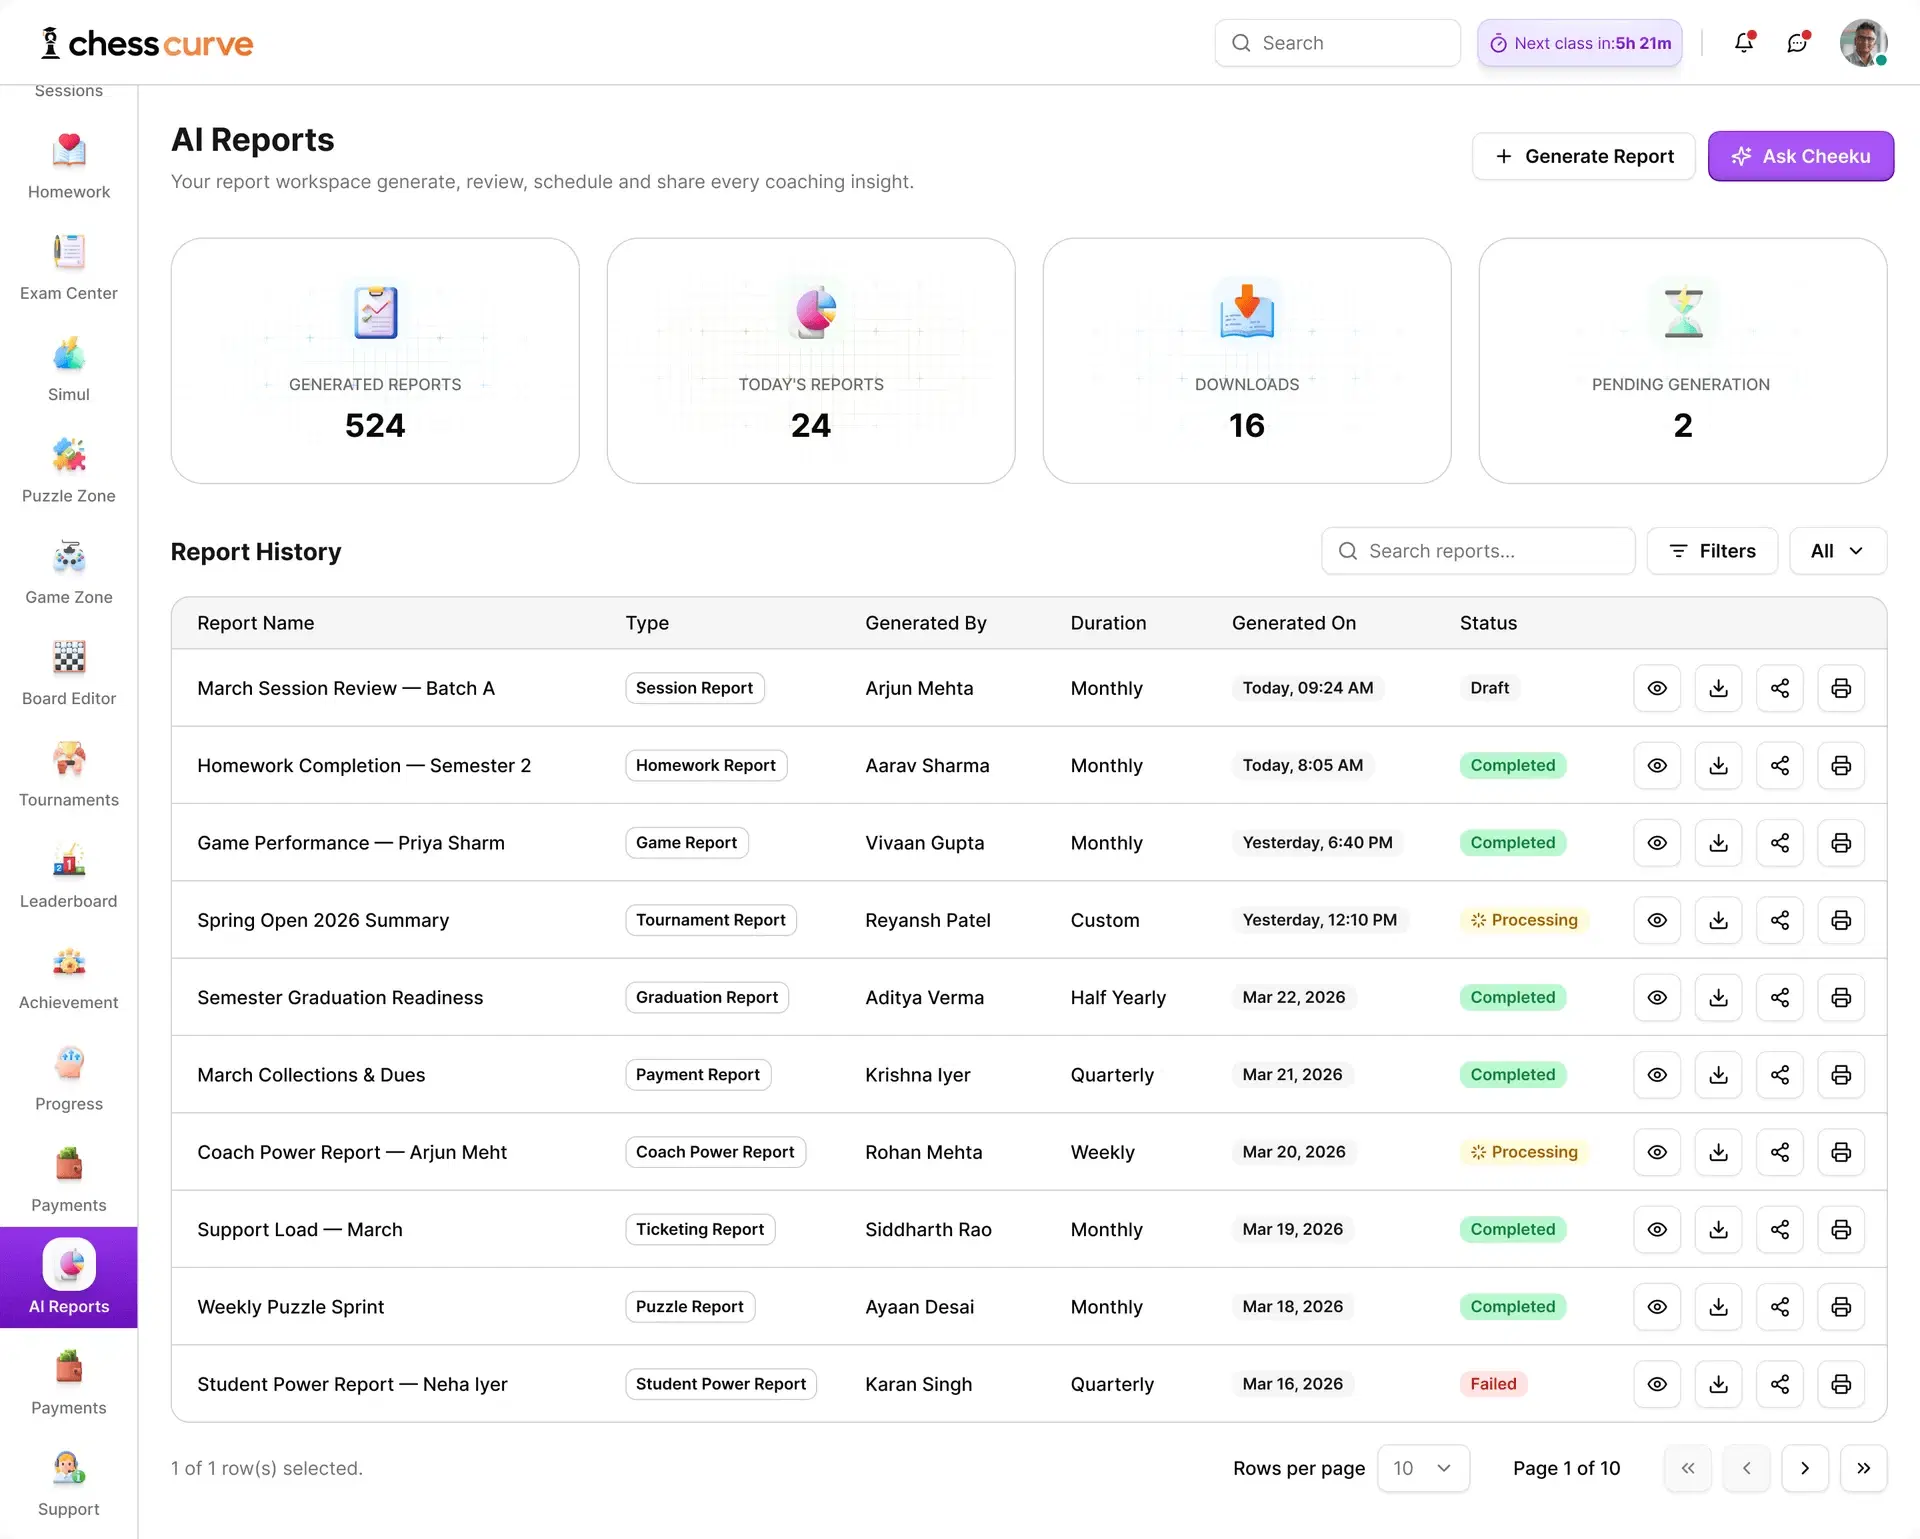Print the Weekly Puzzle Sprint report
Viewport: 1920px width, 1539px height.
click(1841, 1307)
